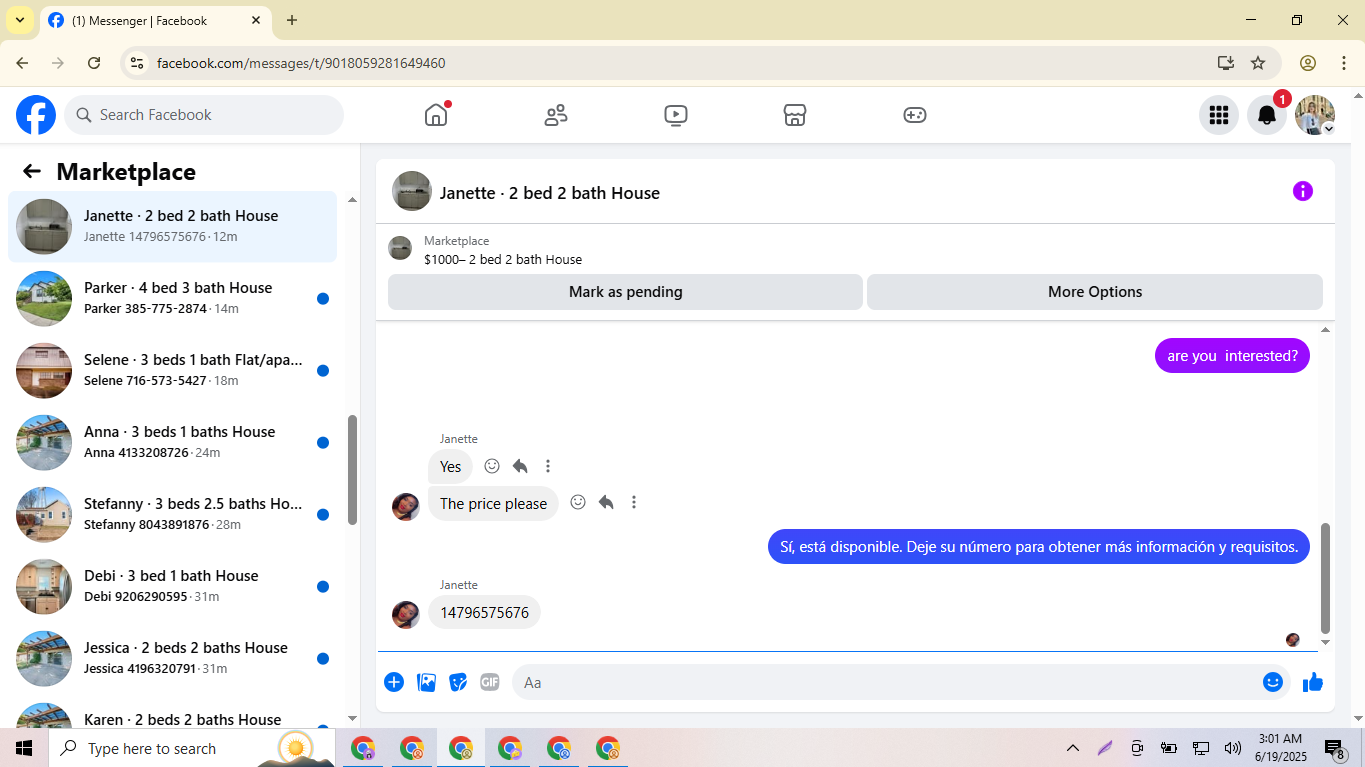Open Stefanny 3 beds 2.5 baths chat

(172, 515)
